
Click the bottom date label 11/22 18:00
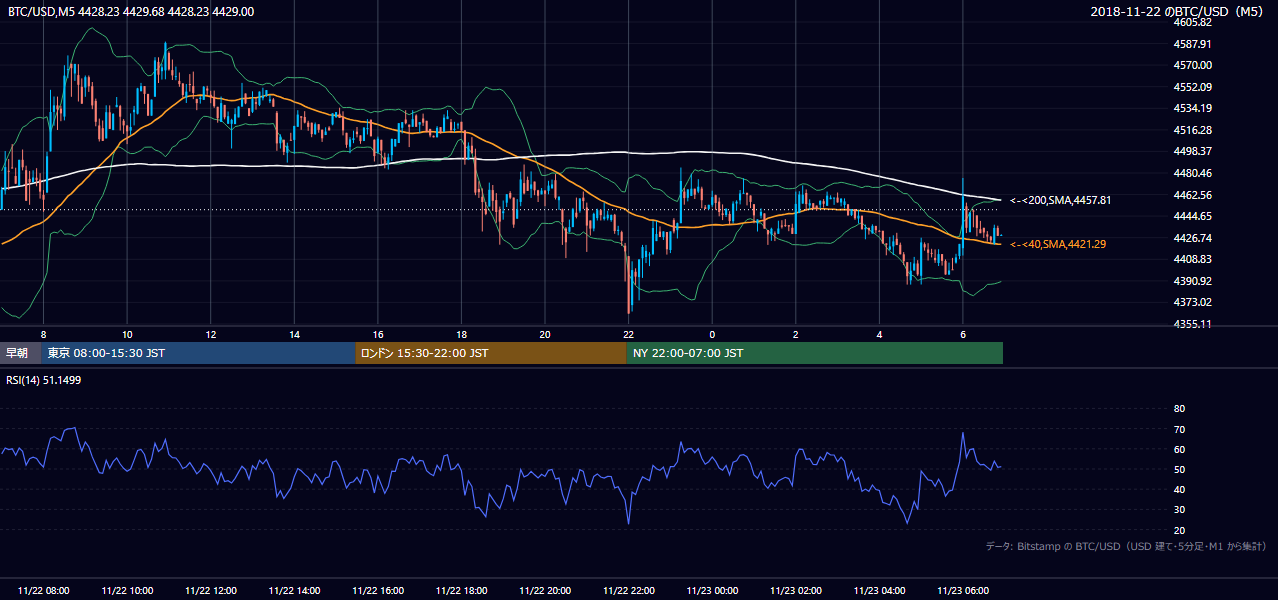(461, 591)
